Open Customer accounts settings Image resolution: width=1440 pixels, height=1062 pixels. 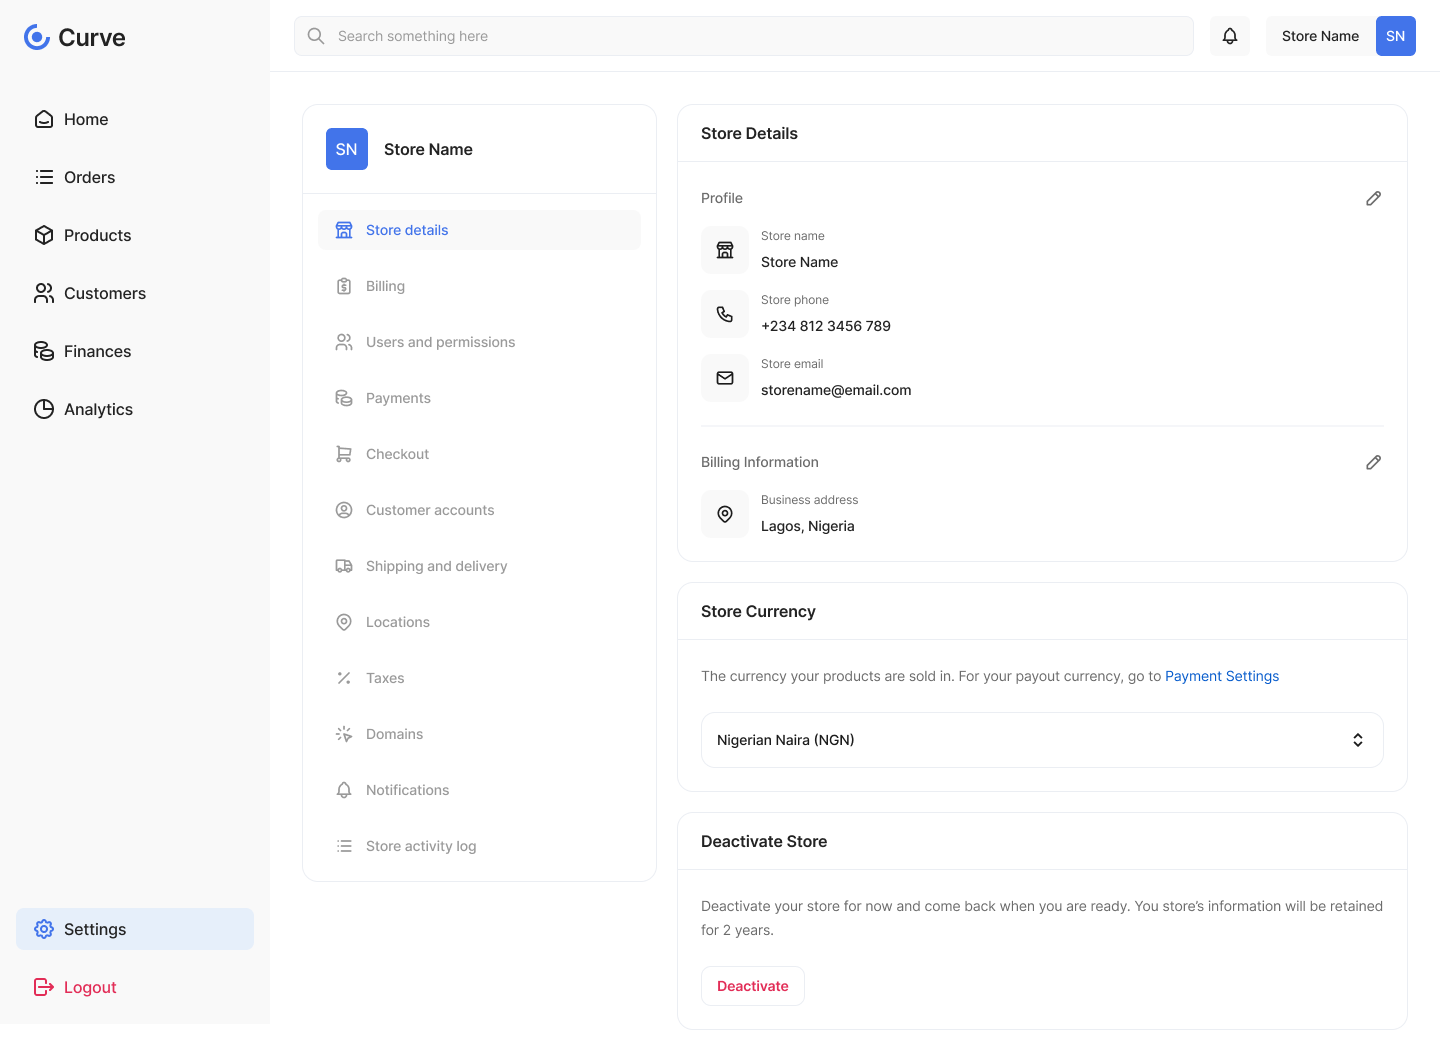click(x=479, y=510)
